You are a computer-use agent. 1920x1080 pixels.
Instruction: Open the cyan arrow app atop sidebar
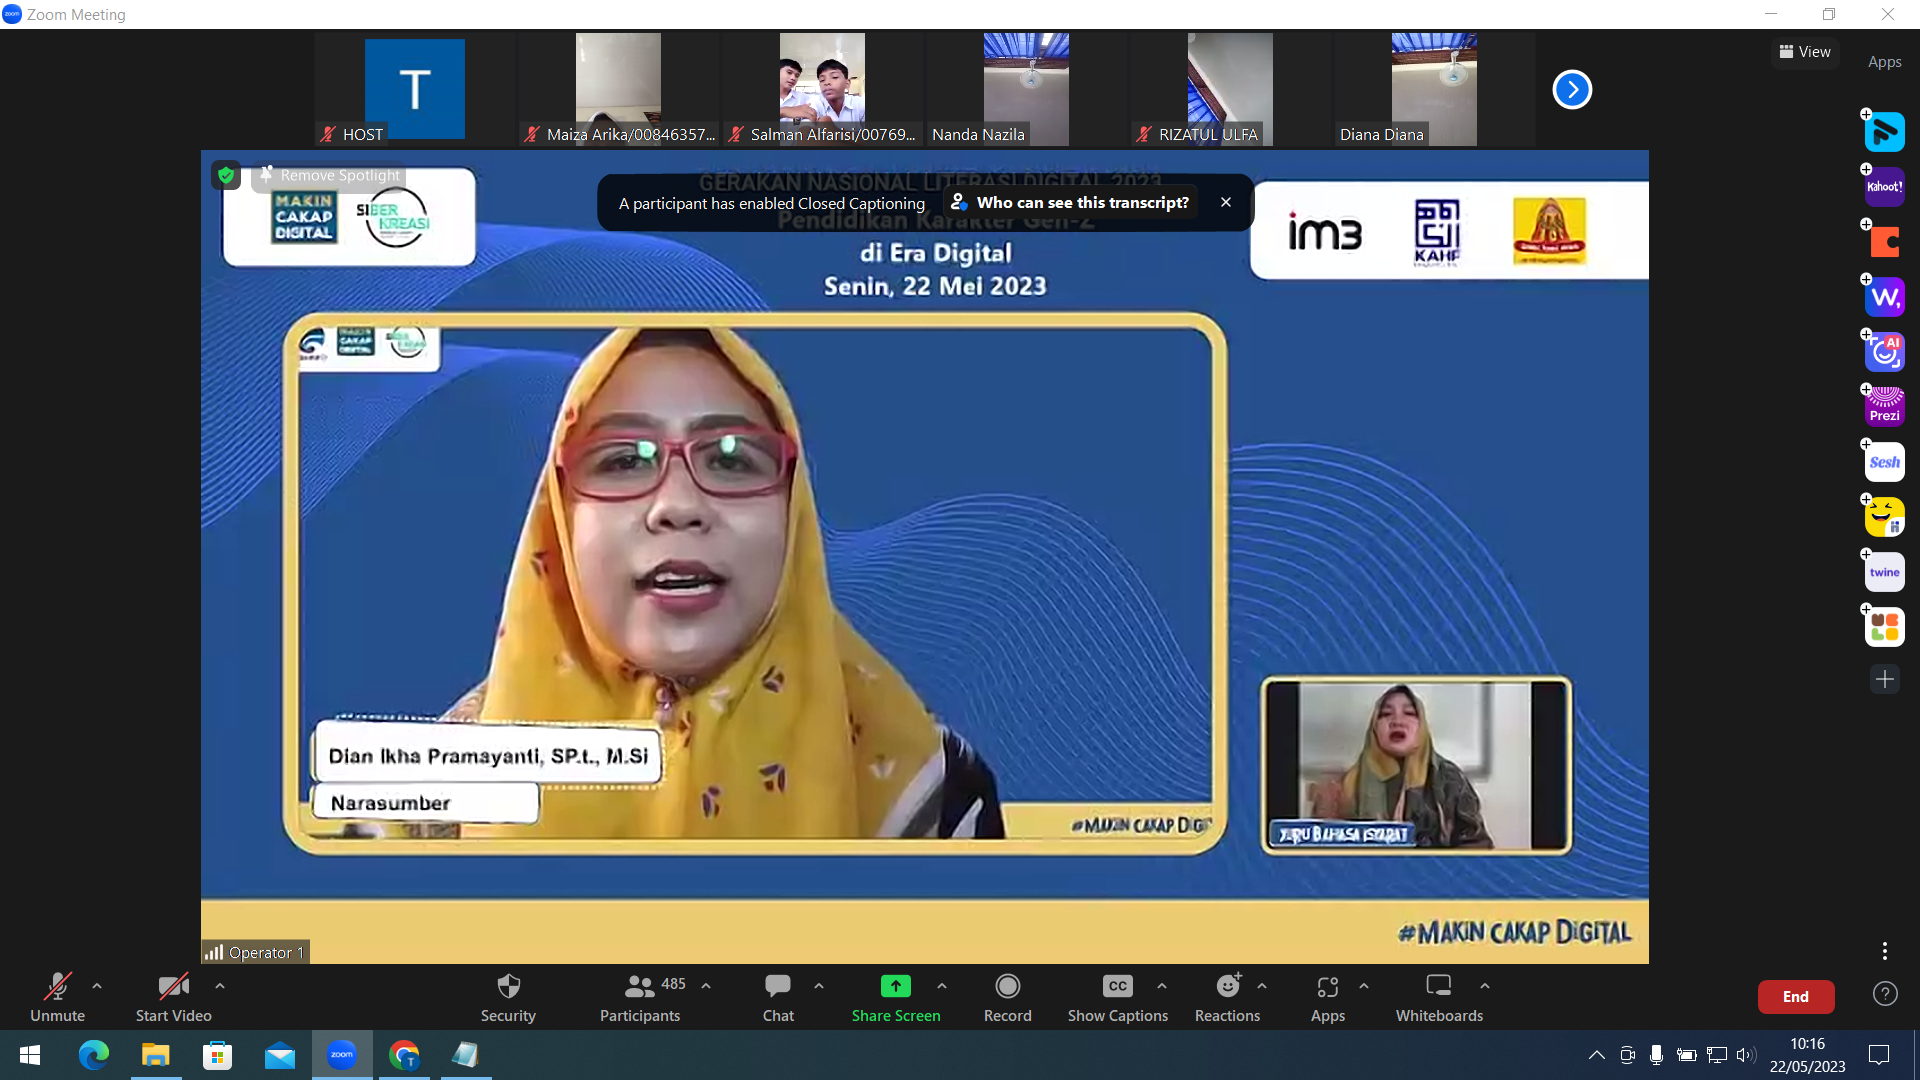[1885, 132]
